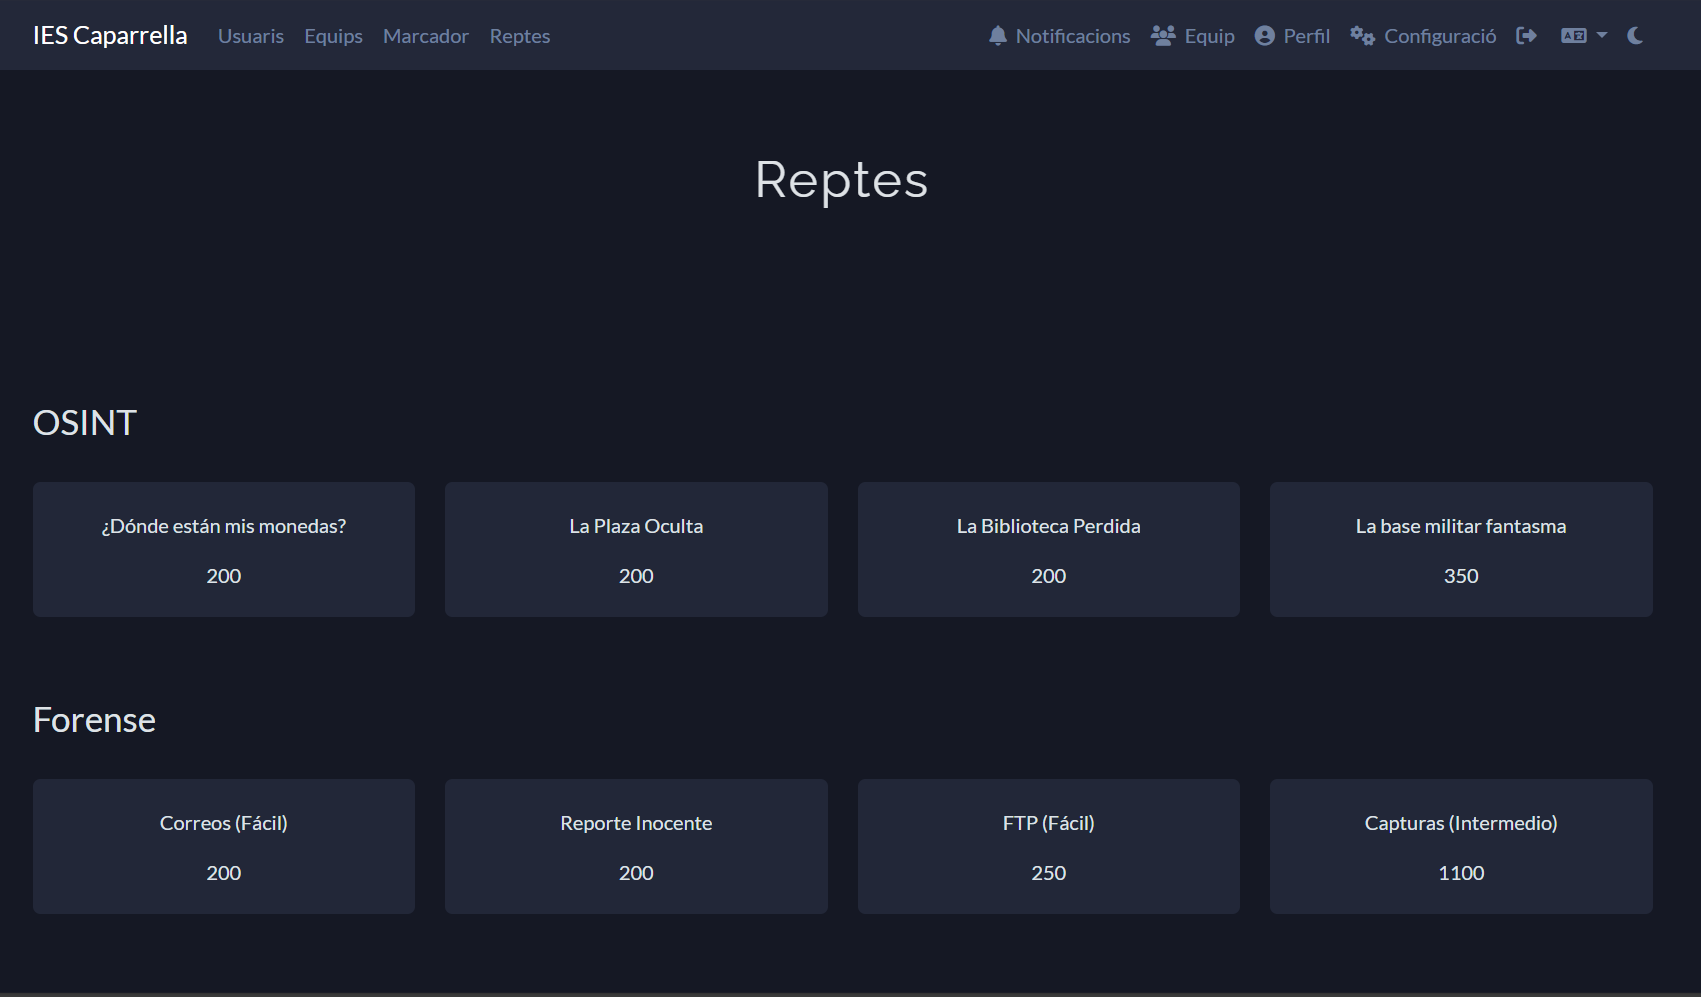Image resolution: width=1701 pixels, height=997 pixels.
Task: Click the Perfil user circle icon
Action: 1265,36
